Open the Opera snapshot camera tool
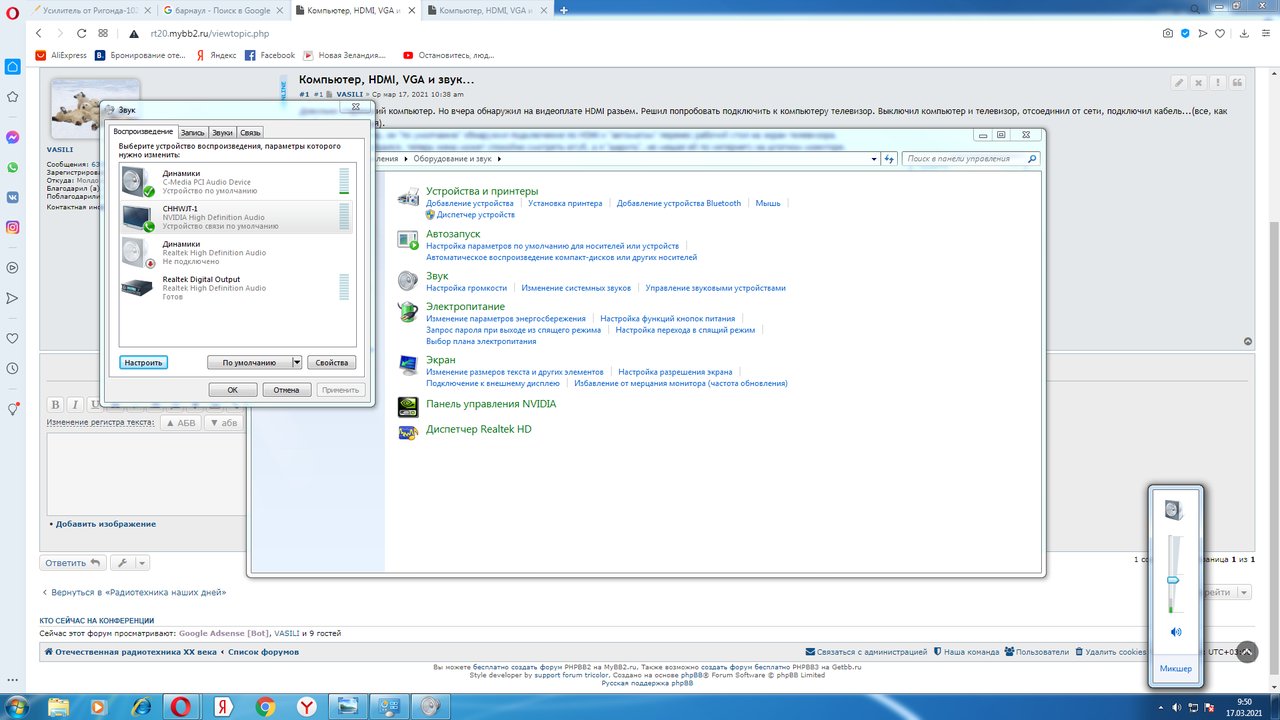This screenshot has width=1280, height=720. pyautogui.click(x=1167, y=33)
